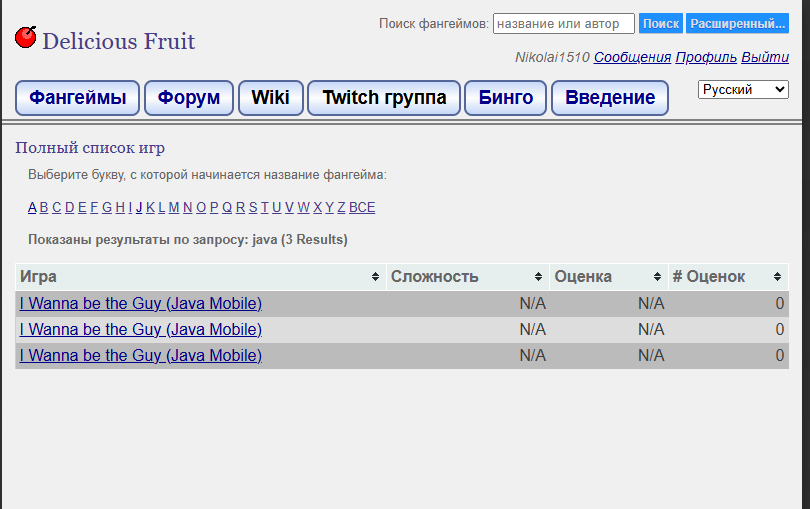Open the Введение tab
810x509 pixels.
[x=610, y=98]
